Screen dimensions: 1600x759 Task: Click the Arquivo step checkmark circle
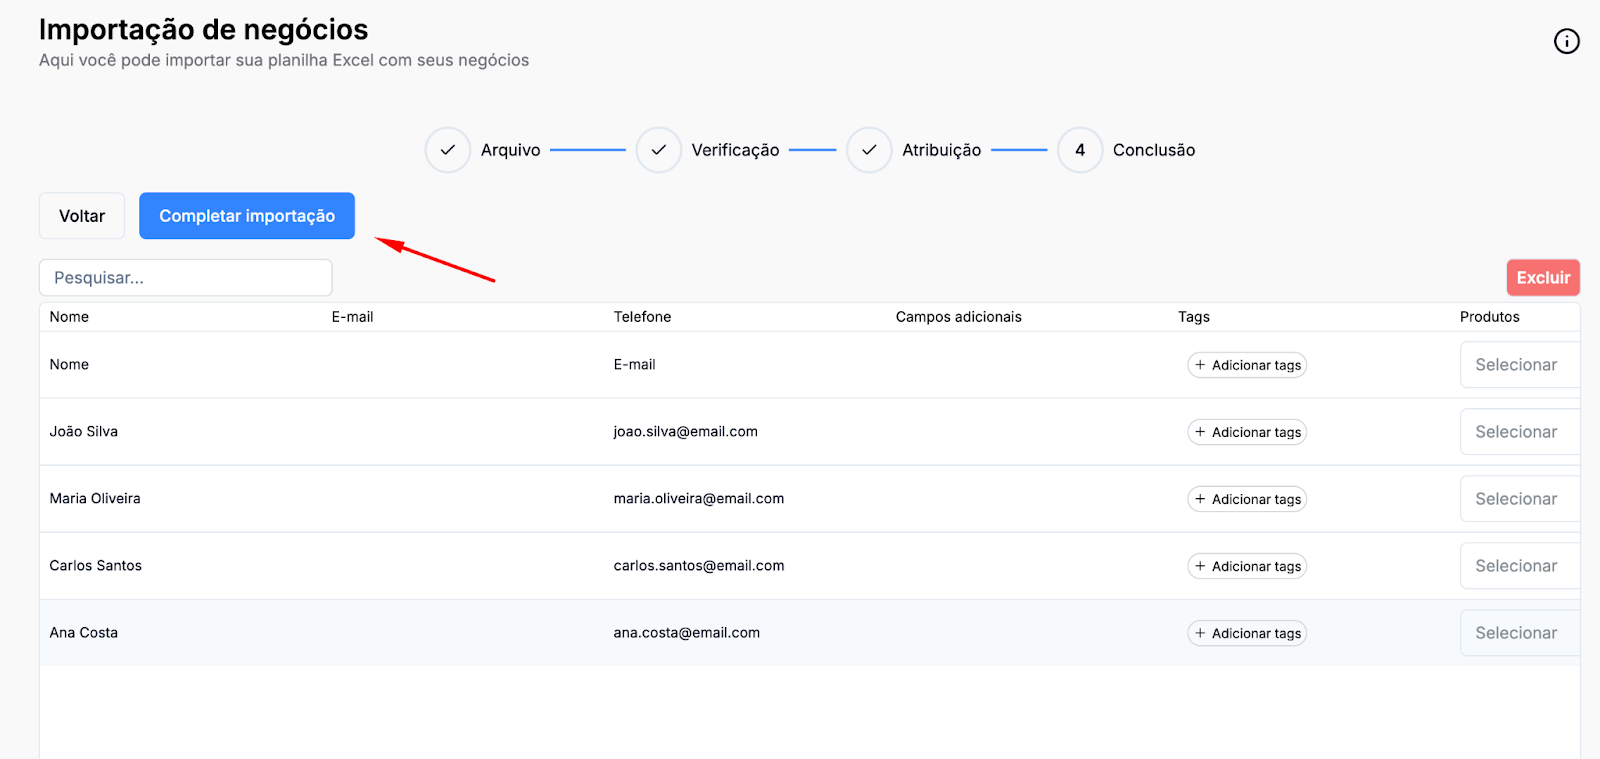(447, 150)
